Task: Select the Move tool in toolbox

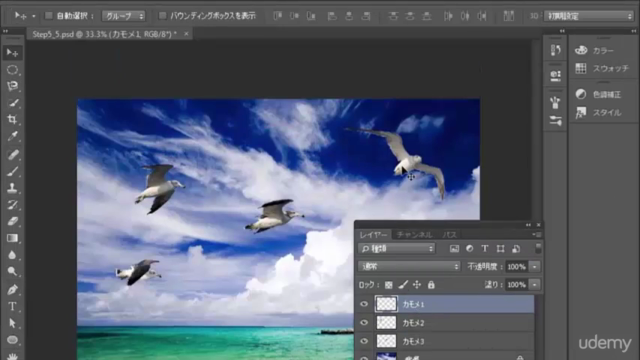Action: tap(12, 53)
